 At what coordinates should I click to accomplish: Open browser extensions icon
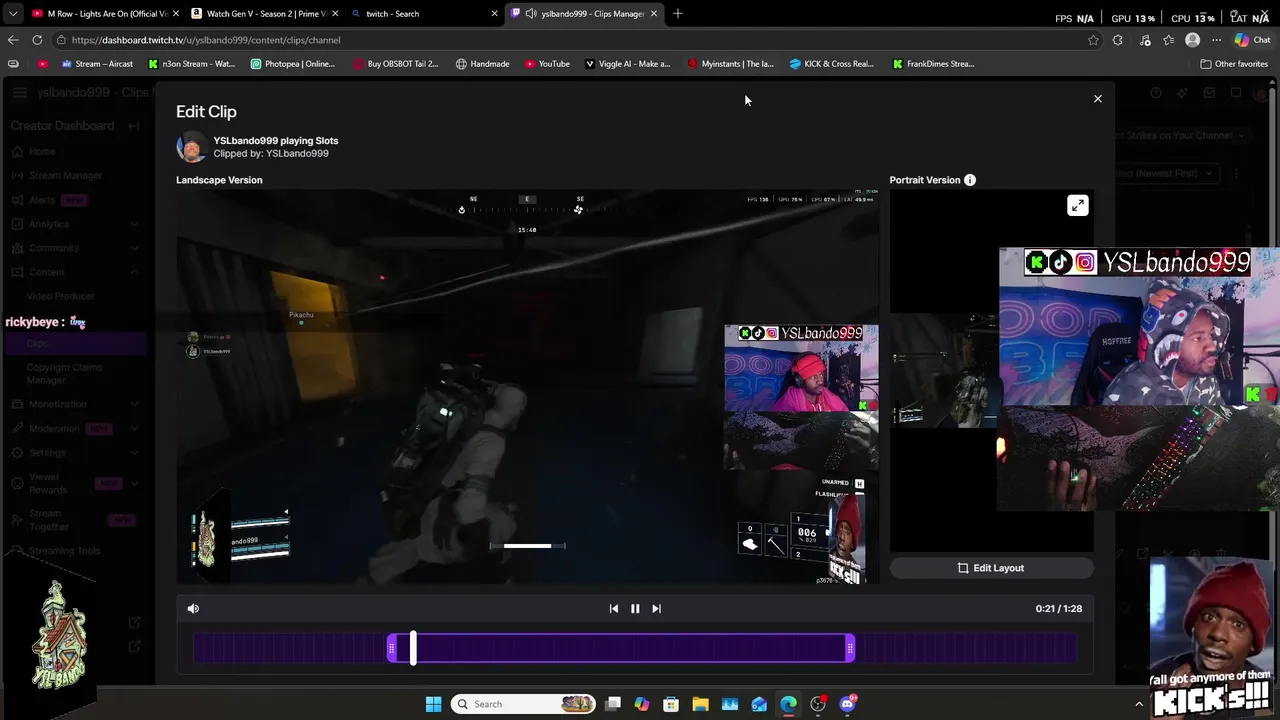(1118, 40)
